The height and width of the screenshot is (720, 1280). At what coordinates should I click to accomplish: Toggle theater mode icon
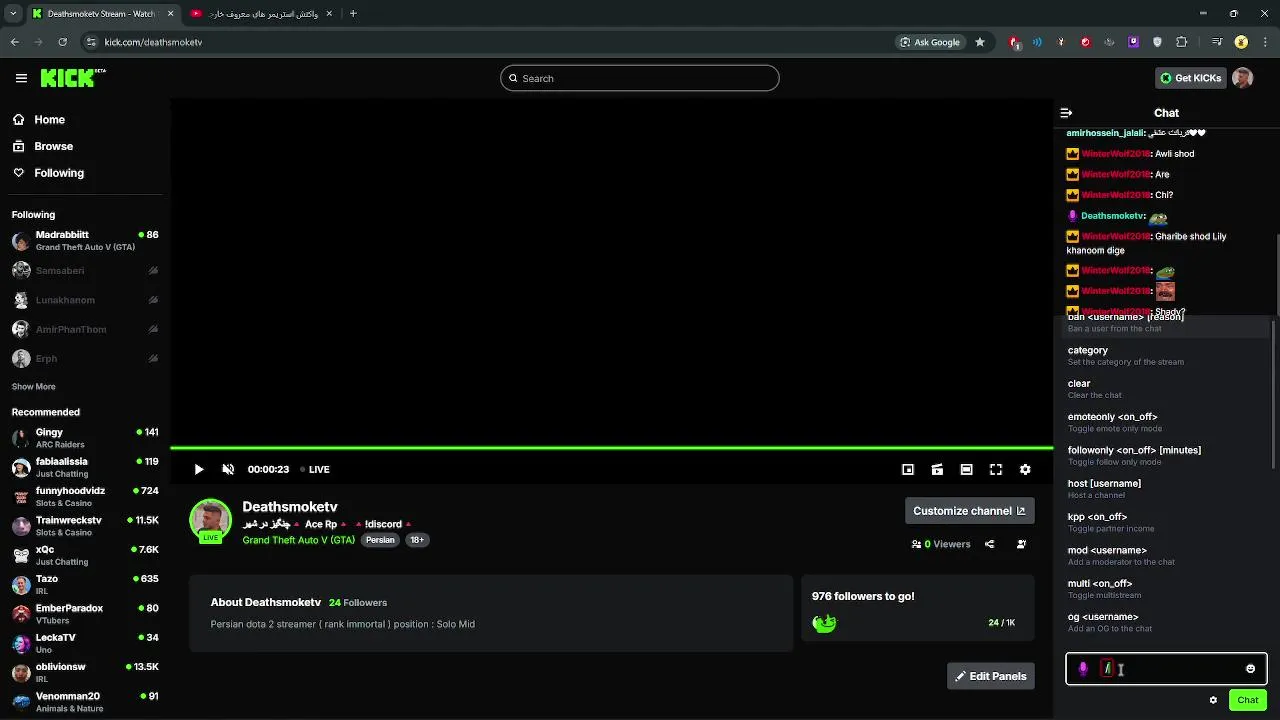(x=966, y=469)
